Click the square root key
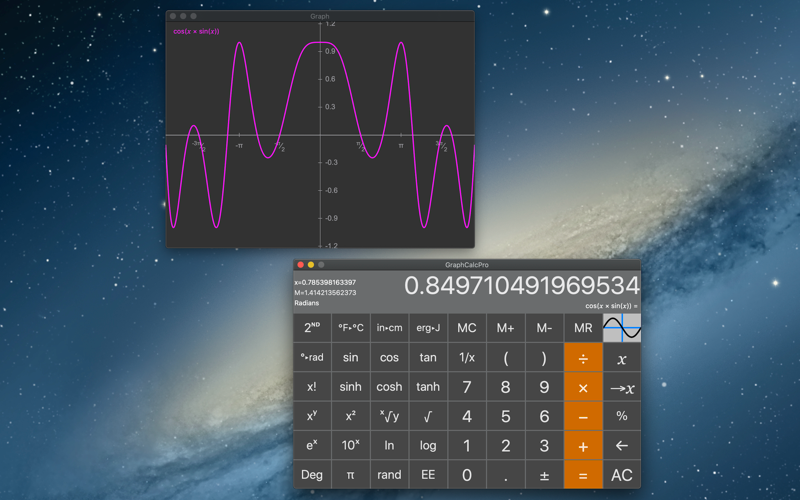Viewport: 800px width, 500px height. pyautogui.click(x=428, y=416)
